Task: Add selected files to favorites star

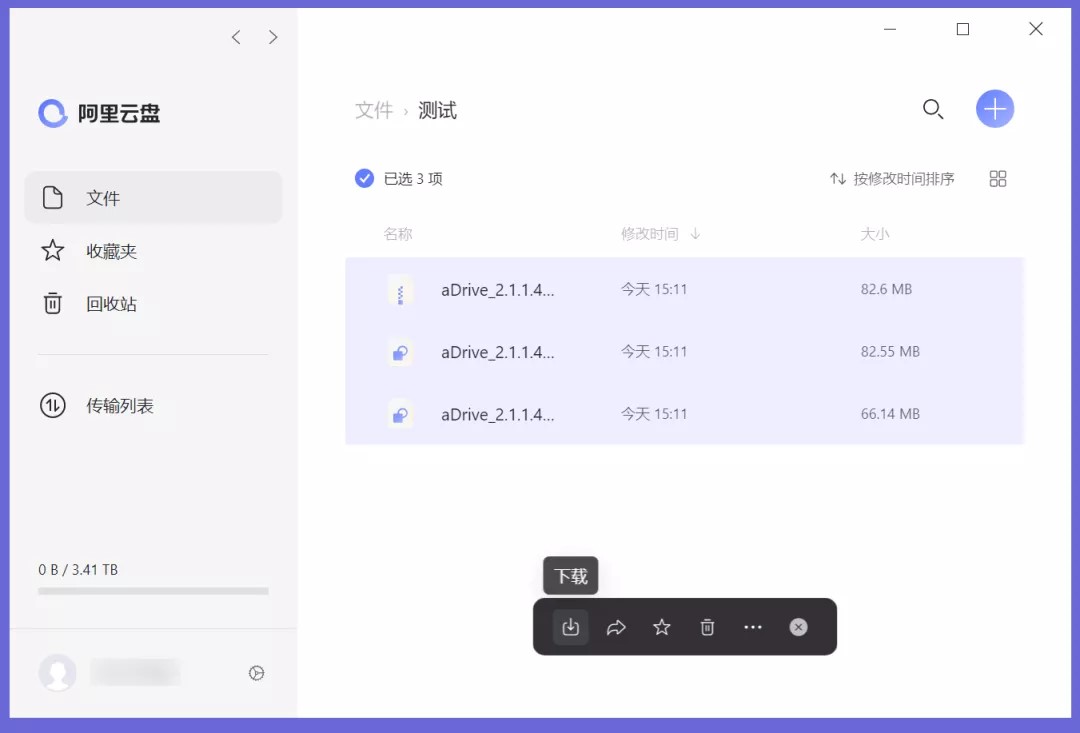Action: pyautogui.click(x=661, y=627)
